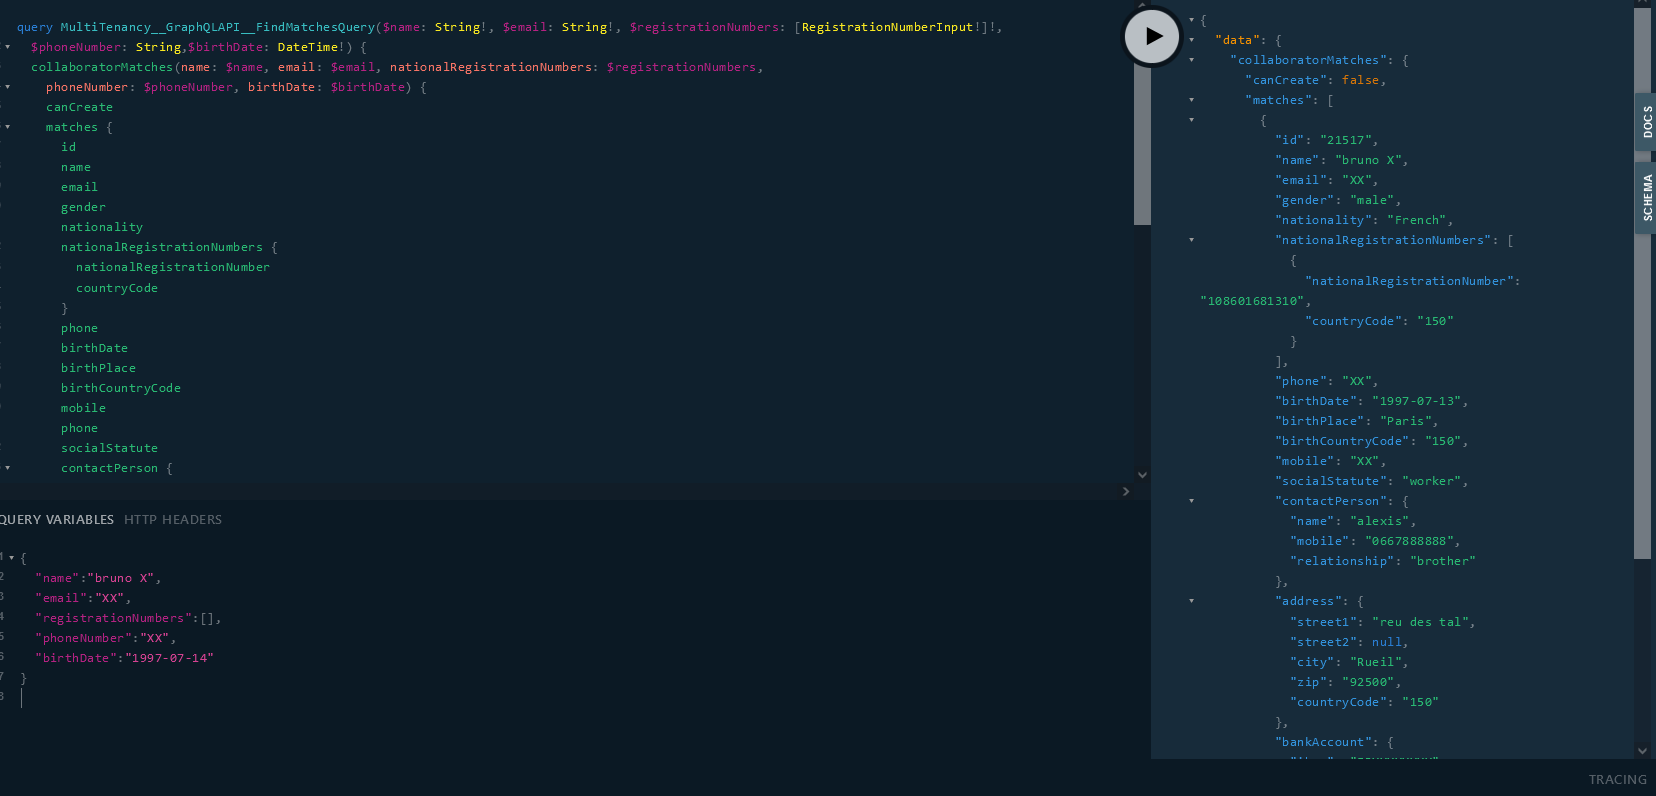Screen dimensions: 1656x796
Task: Click the response "city": "Rueil" line
Action: pos(1349,662)
